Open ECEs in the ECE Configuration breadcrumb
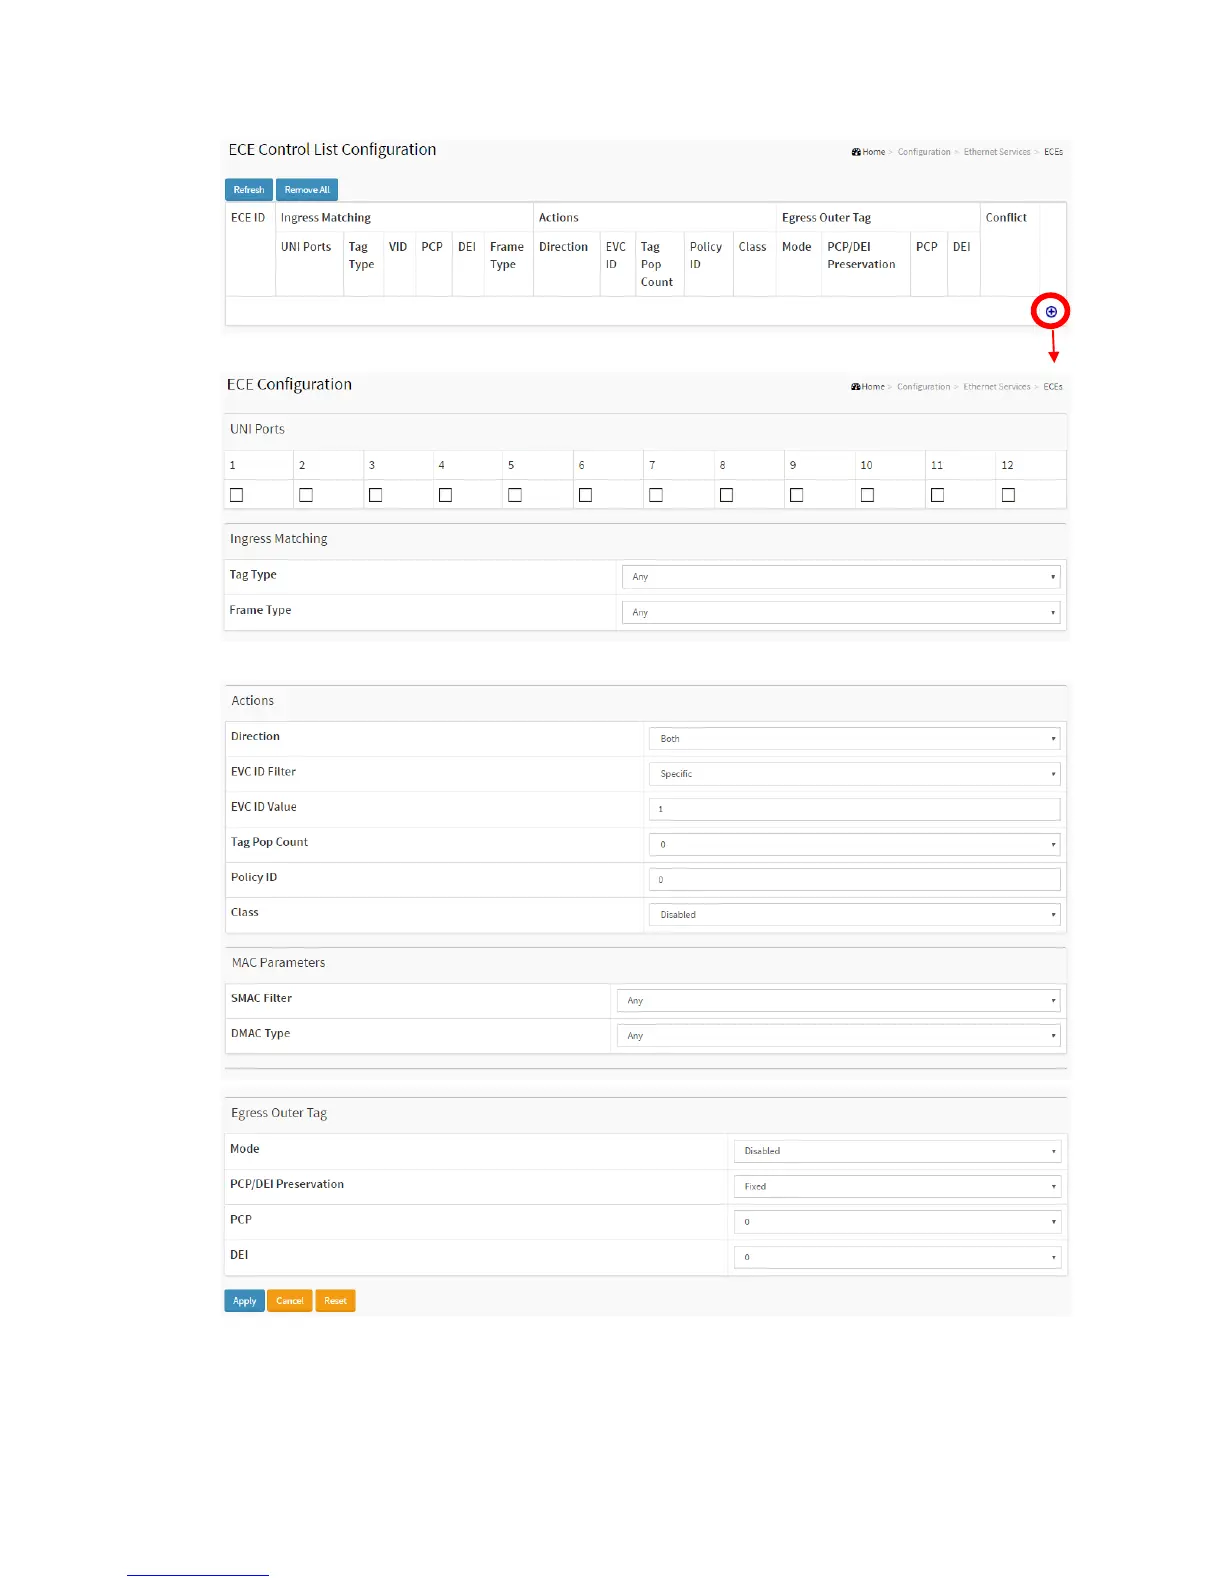Image resolution: width=1224 pixels, height=1584 pixels. [x=1053, y=387]
